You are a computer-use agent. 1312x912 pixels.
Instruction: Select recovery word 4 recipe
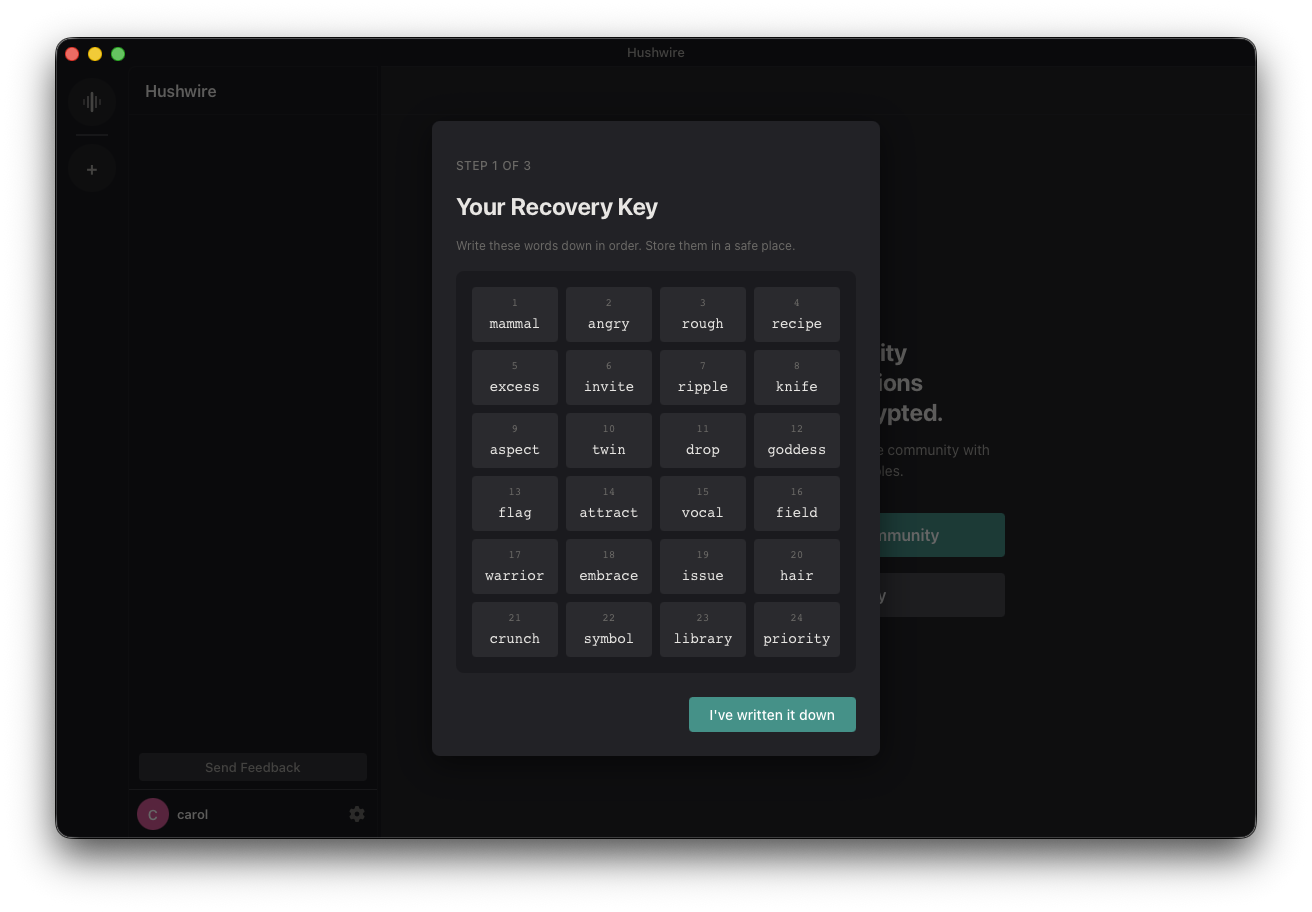(x=797, y=314)
